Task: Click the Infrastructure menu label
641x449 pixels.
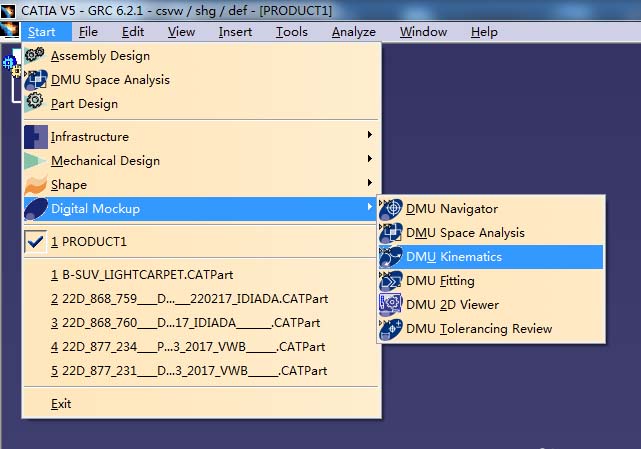Action: coord(90,137)
